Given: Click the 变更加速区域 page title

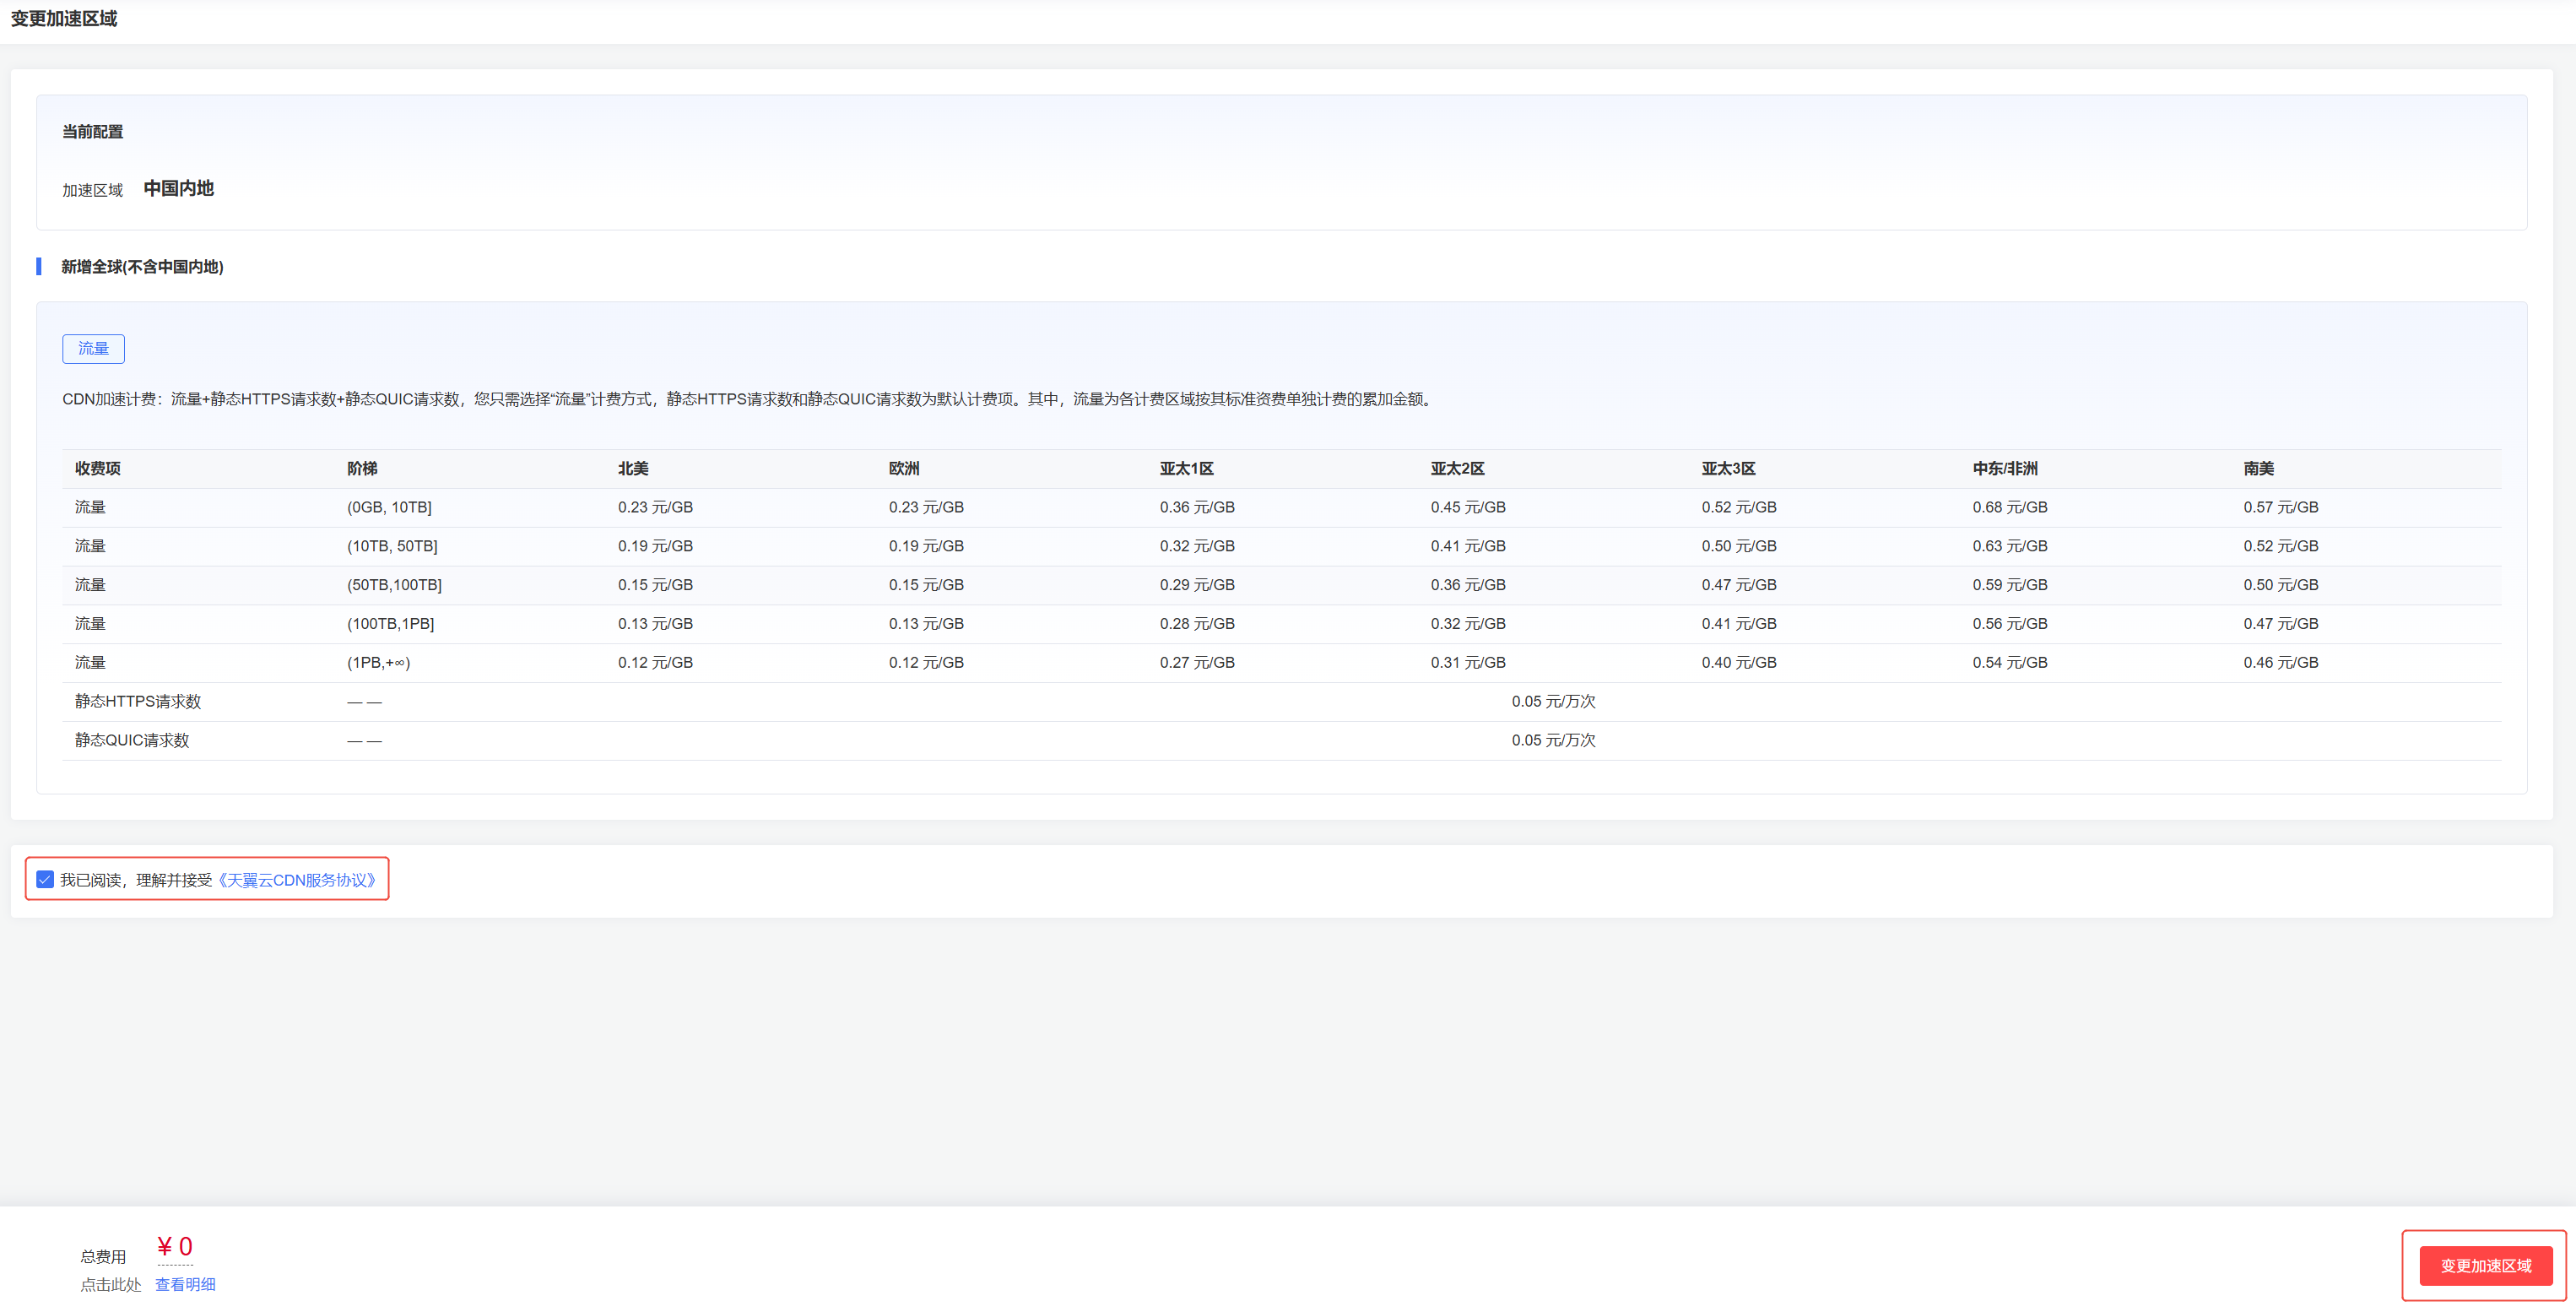Looking at the screenshot, I should [64, 19].
